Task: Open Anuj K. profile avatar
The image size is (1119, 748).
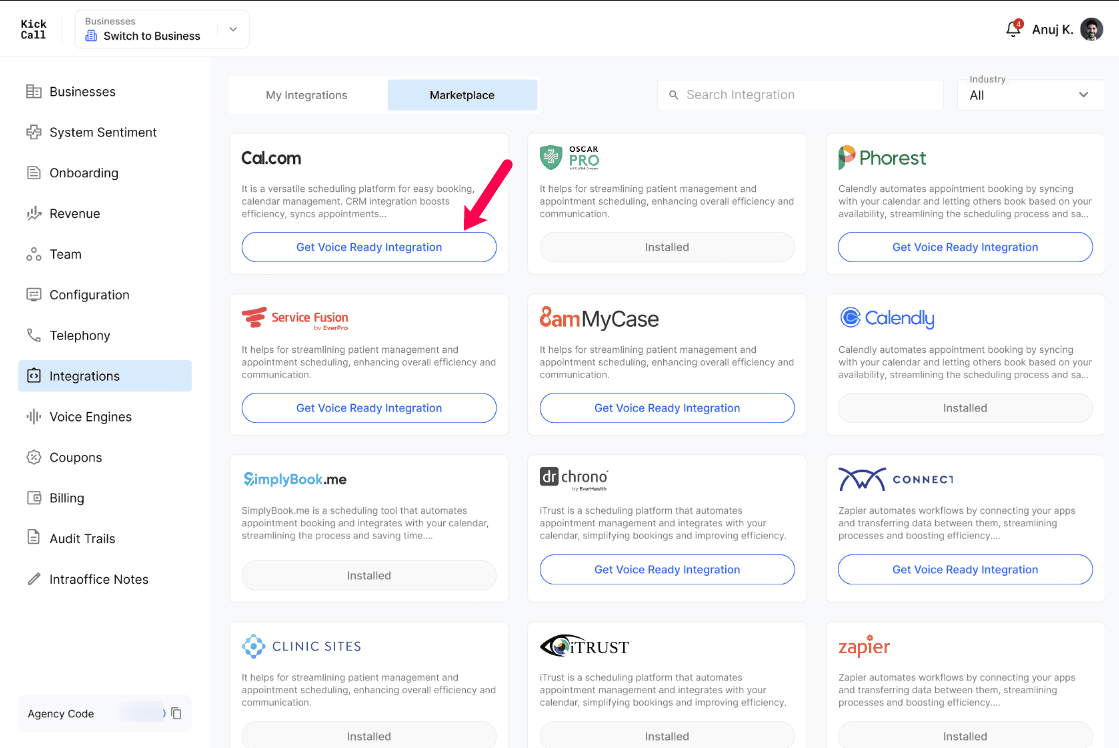Action: [1091, 29]
